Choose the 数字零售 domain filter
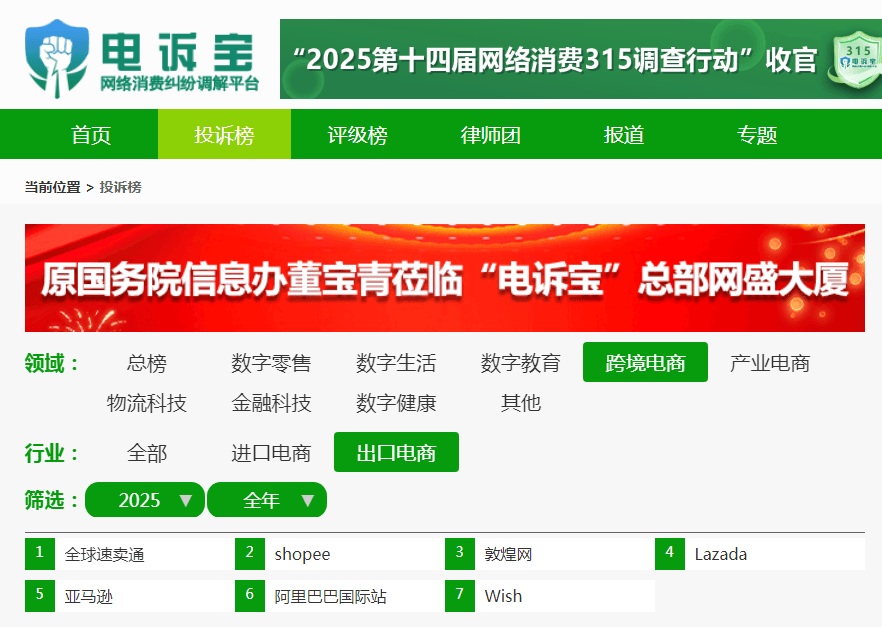The image size is (882, 627). [x=271, y=363]
